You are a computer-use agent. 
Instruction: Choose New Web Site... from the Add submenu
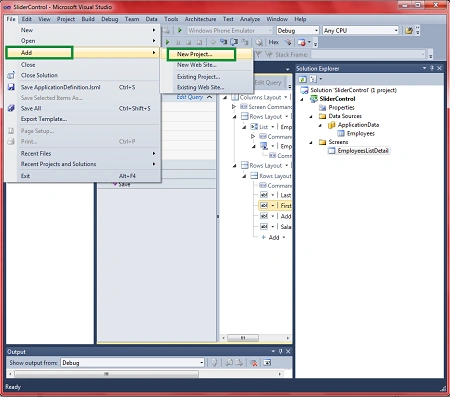click(x=206, y=65)
